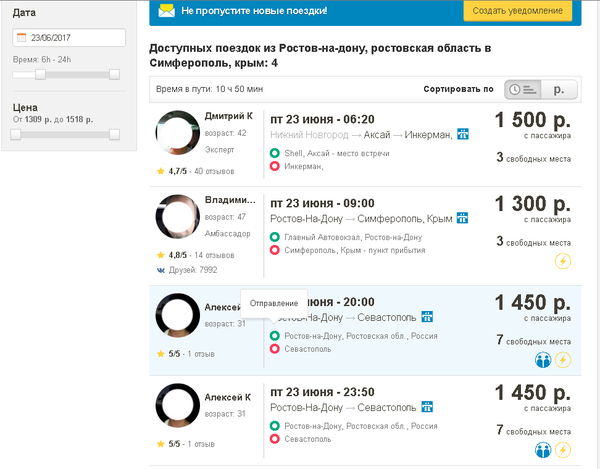The image size is (600, 469).
Task: Sort trips by price in rubles
Action: [559, 89]
